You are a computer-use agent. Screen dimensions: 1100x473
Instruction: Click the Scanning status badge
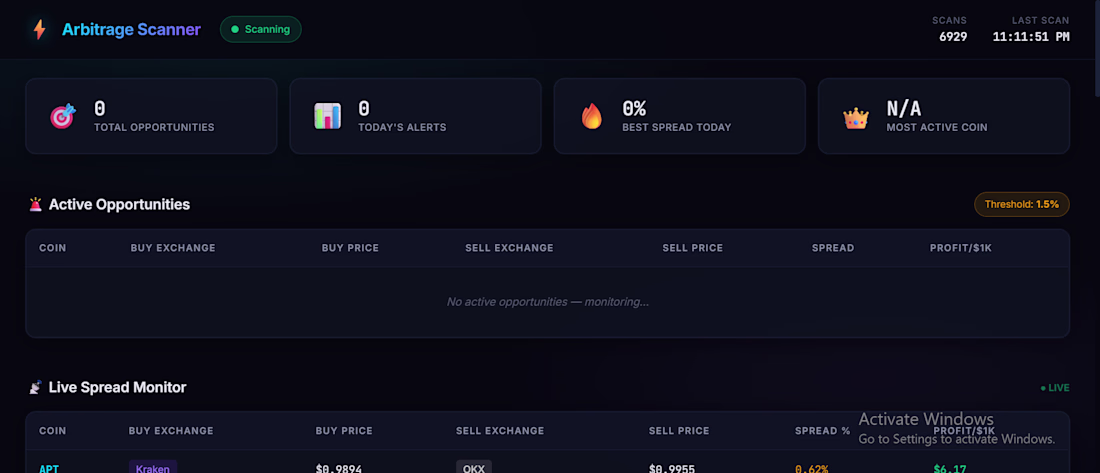tap(260, 29)
